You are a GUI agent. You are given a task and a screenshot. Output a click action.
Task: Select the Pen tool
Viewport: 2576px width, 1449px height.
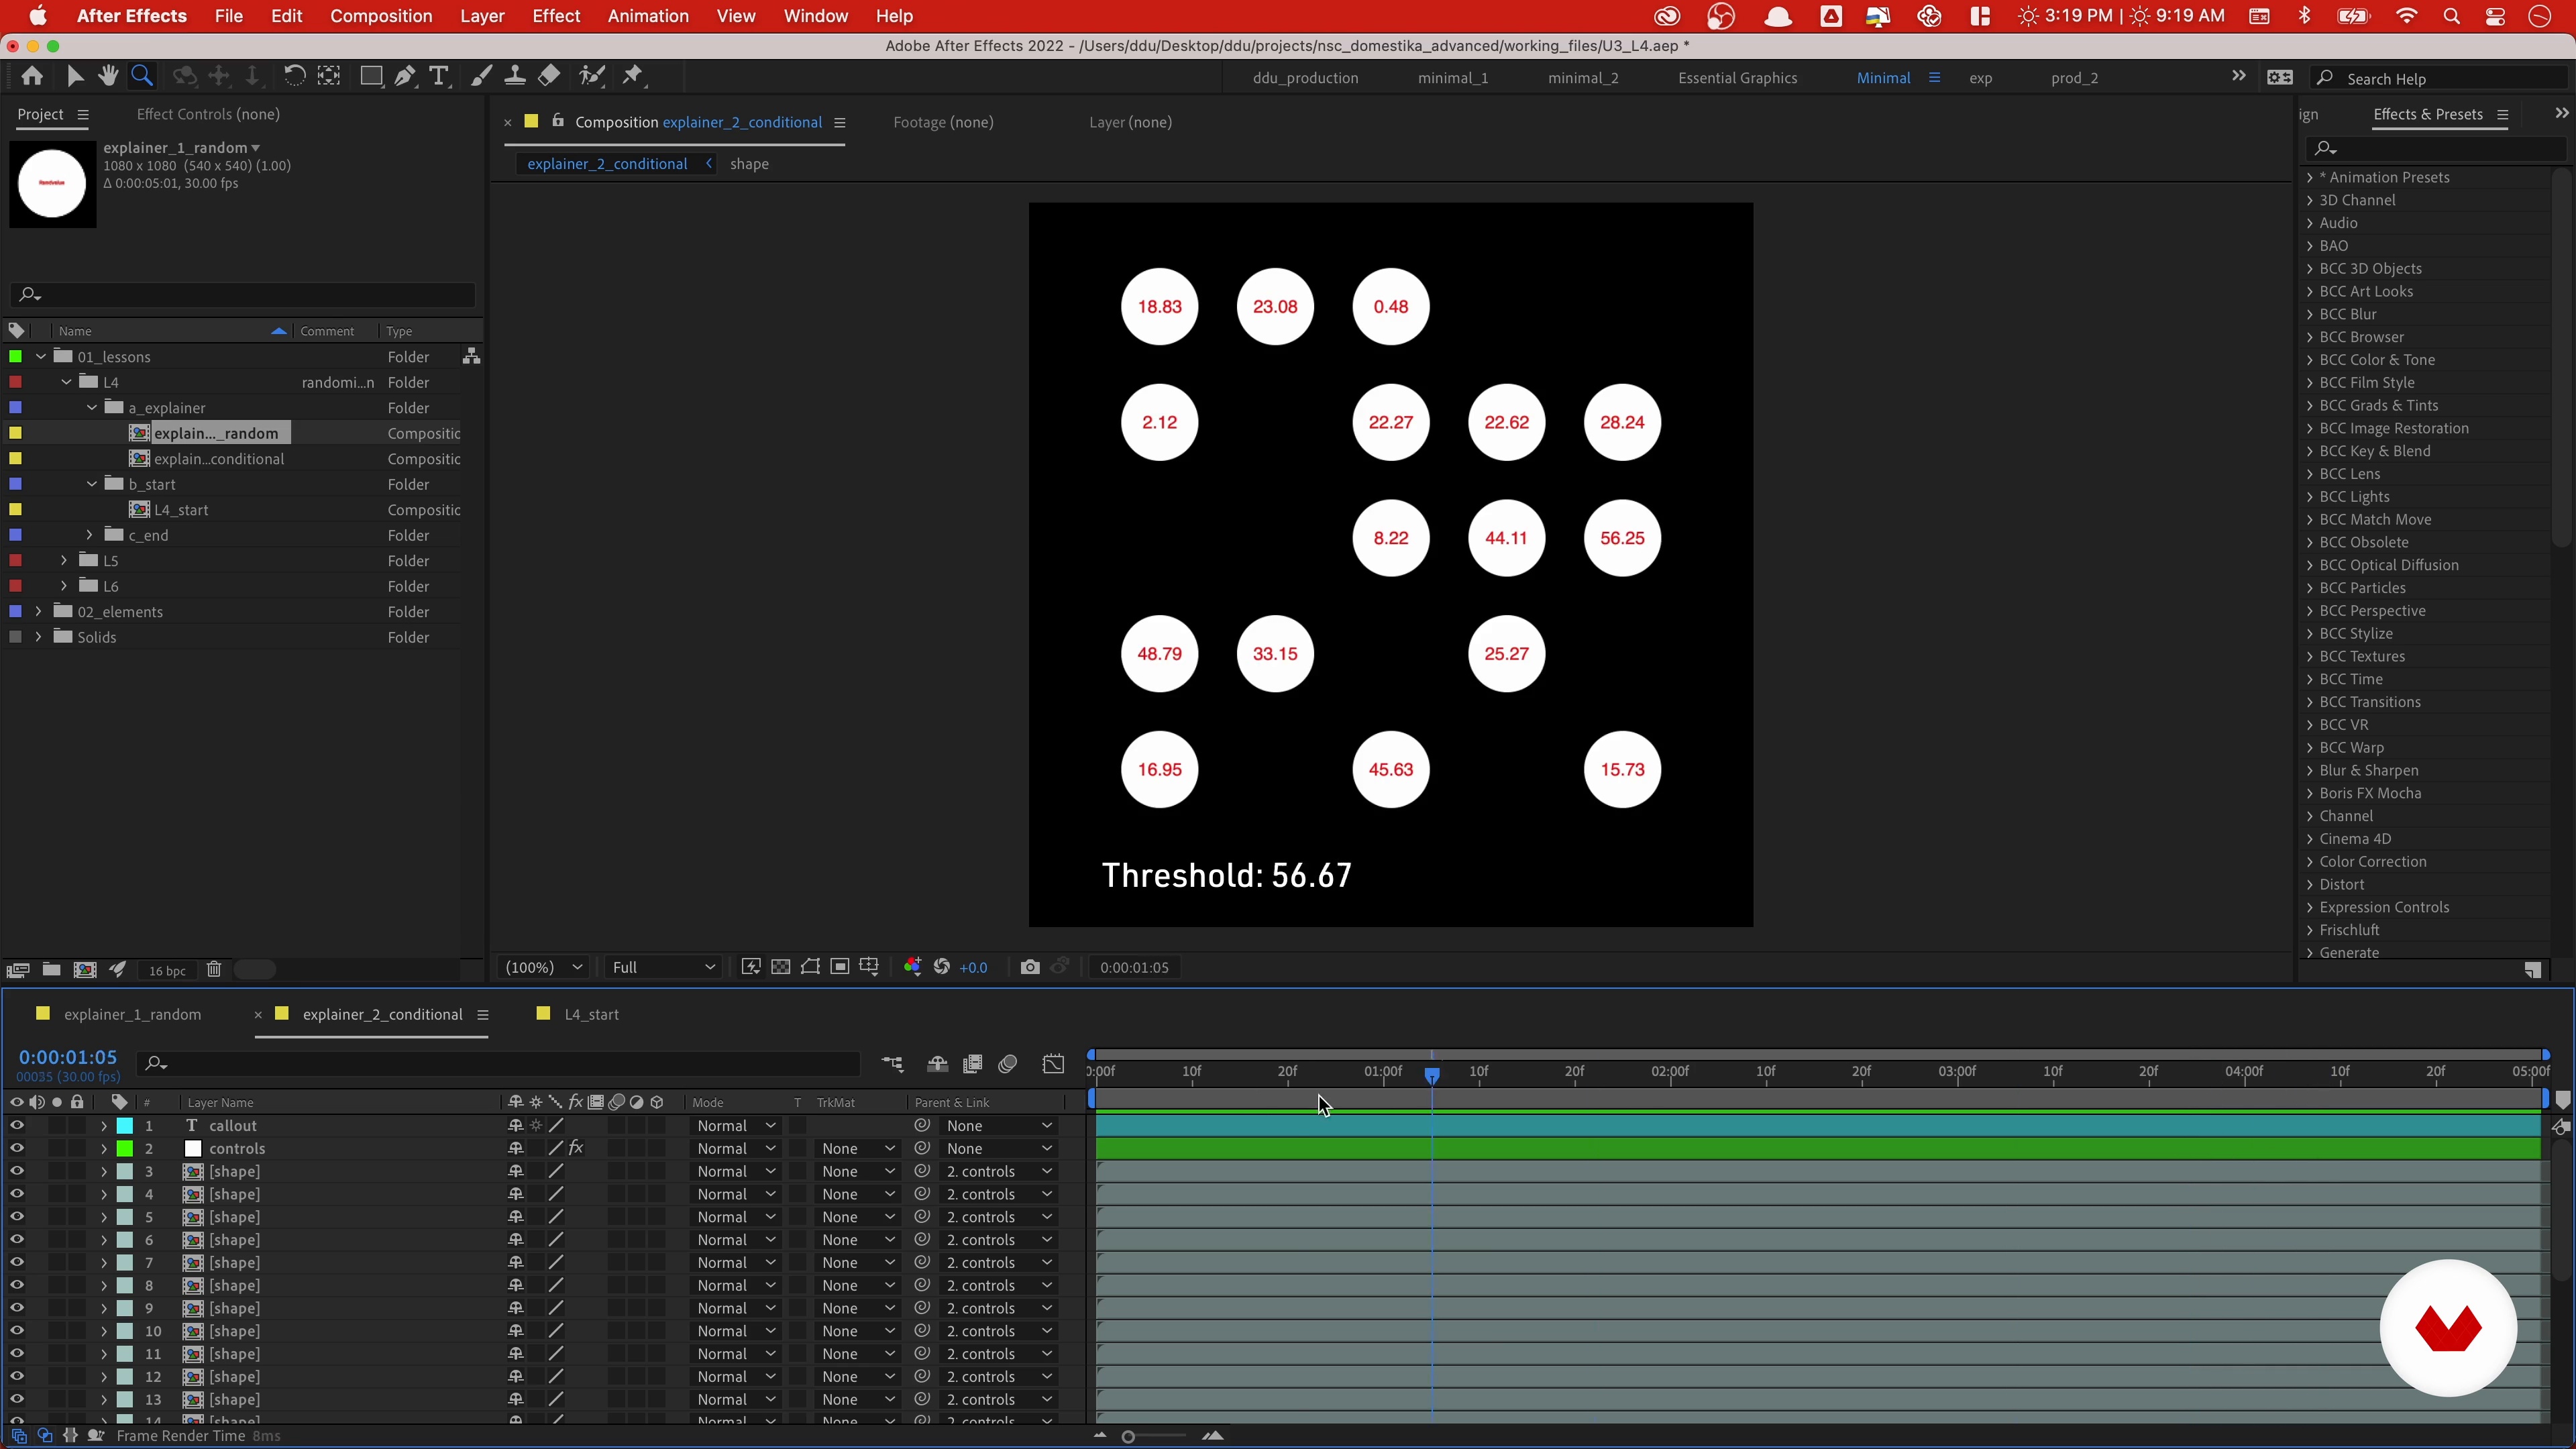coord(405,76)
